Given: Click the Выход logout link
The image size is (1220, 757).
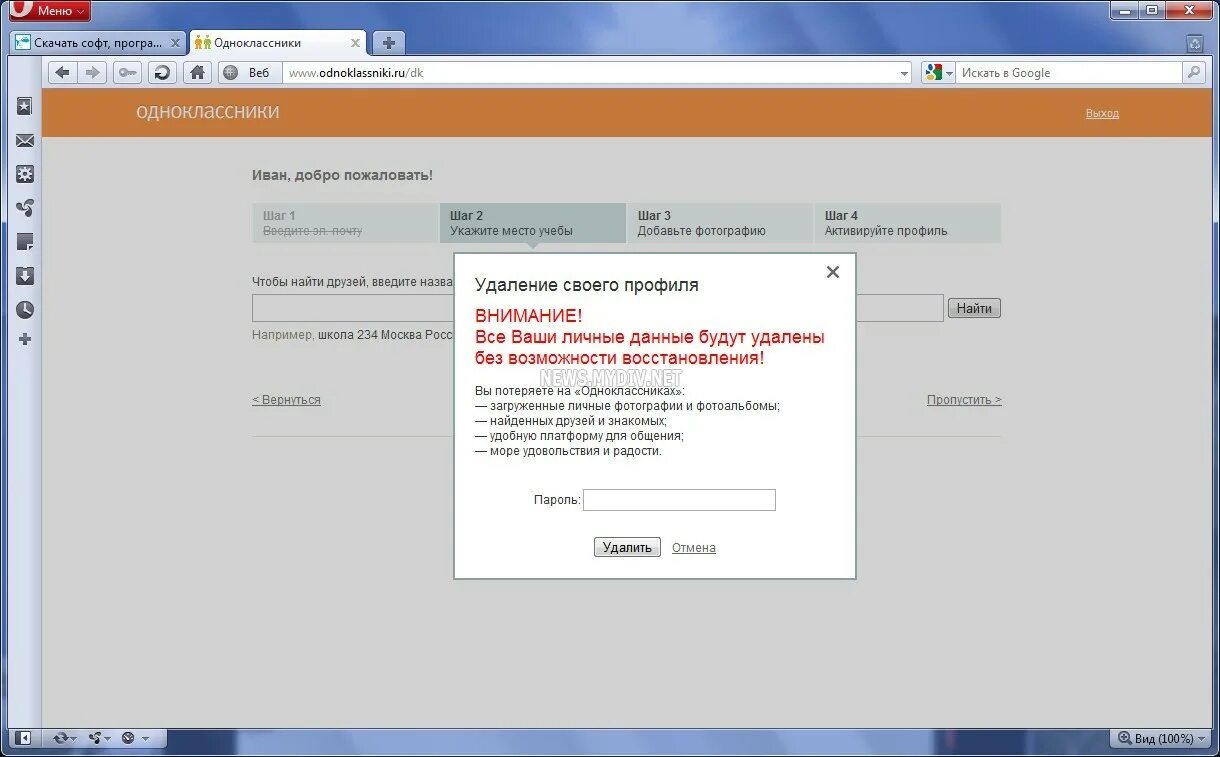Looking at the screenshot, I should pos(1102,113).
